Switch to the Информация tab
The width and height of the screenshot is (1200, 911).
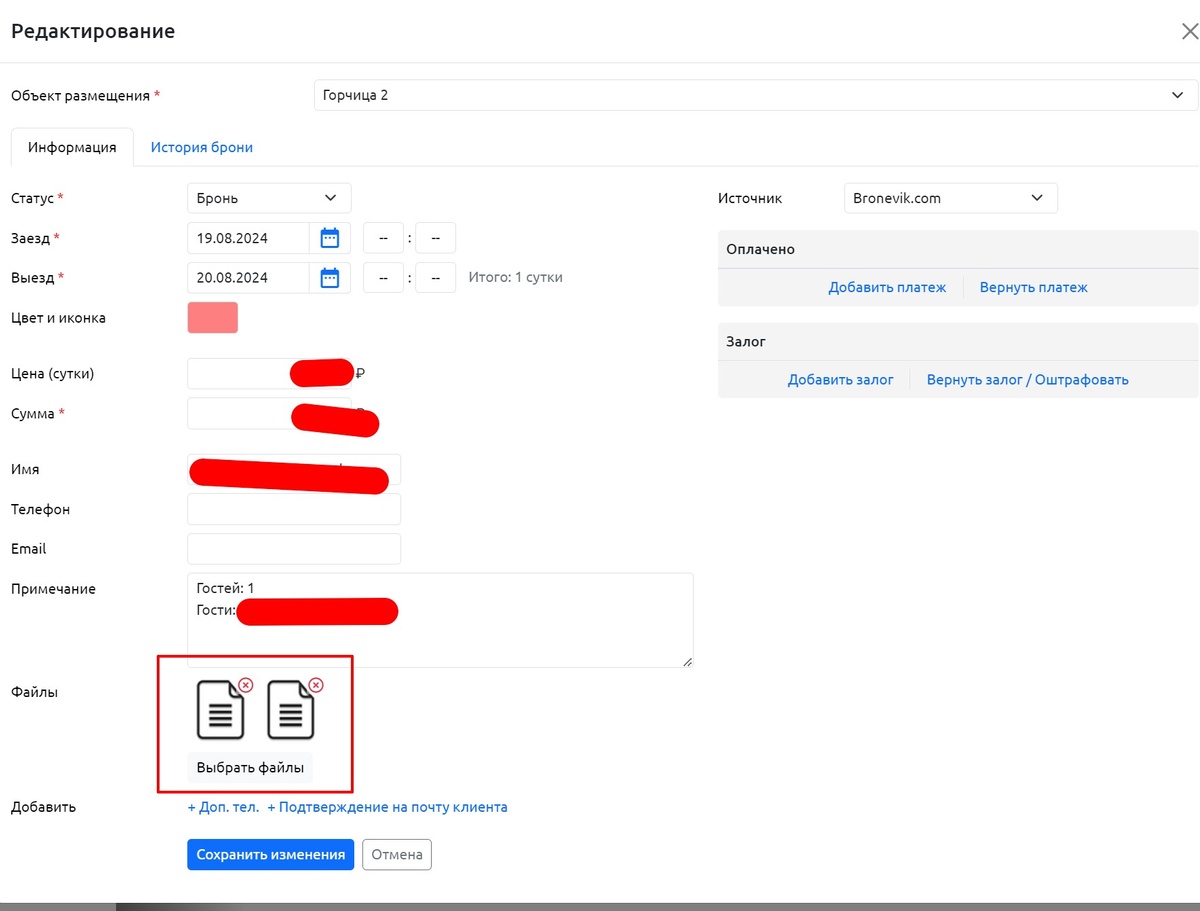click(72, 147)
